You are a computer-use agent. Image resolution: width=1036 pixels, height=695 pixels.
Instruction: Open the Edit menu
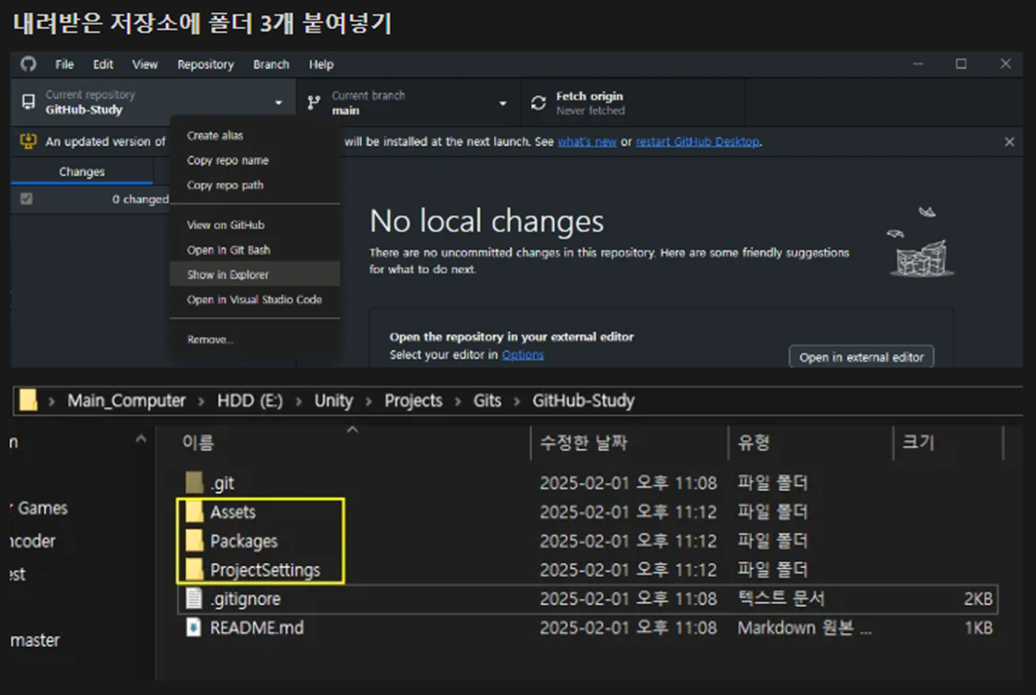point(102,64)
